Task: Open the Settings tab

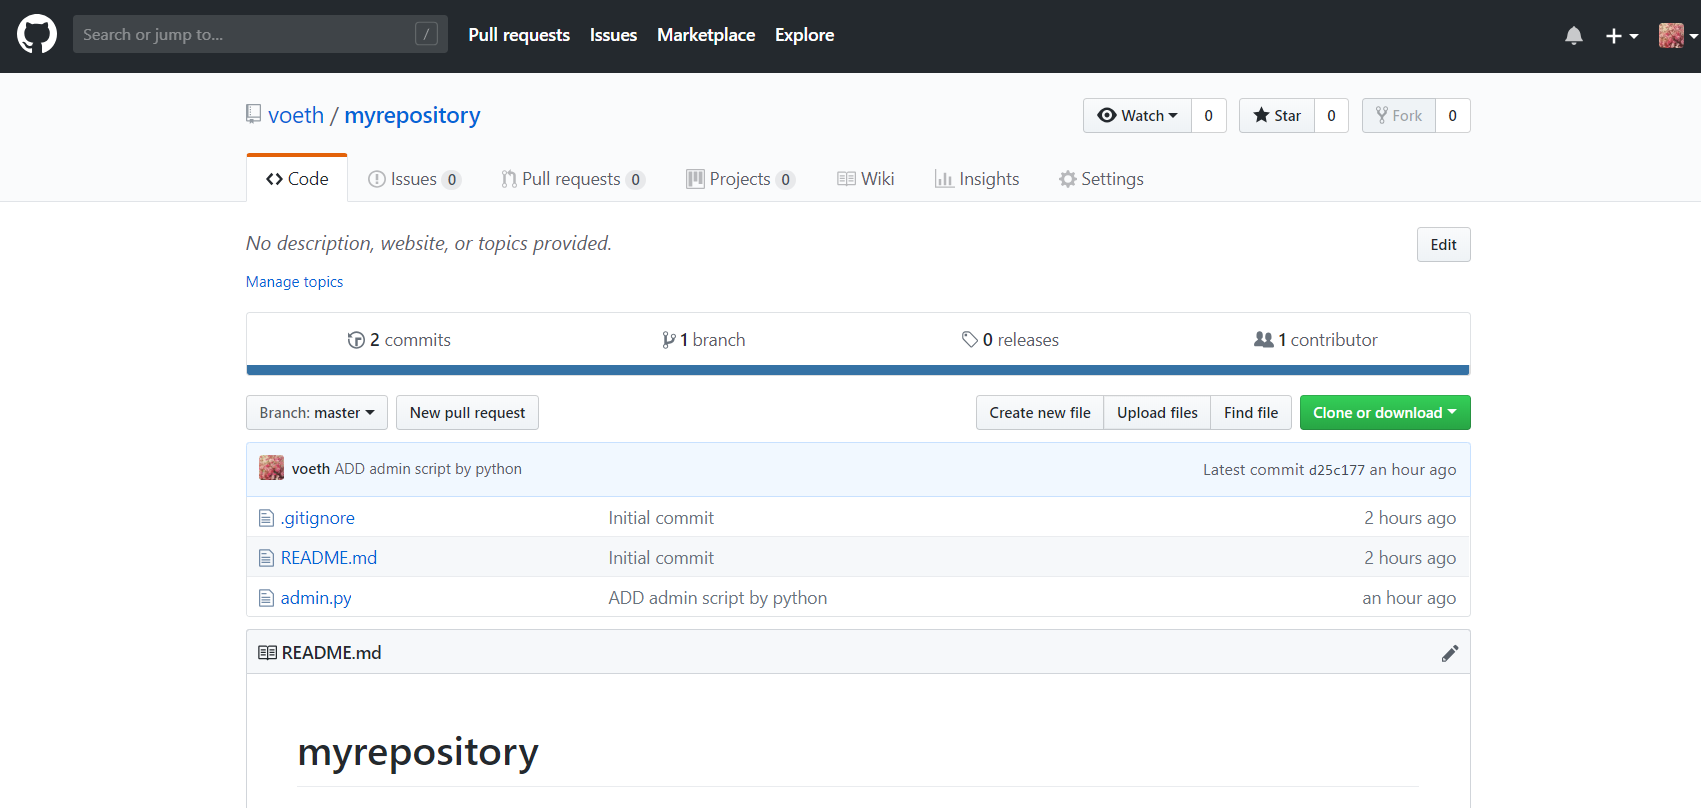Action: pos(1101,179)
